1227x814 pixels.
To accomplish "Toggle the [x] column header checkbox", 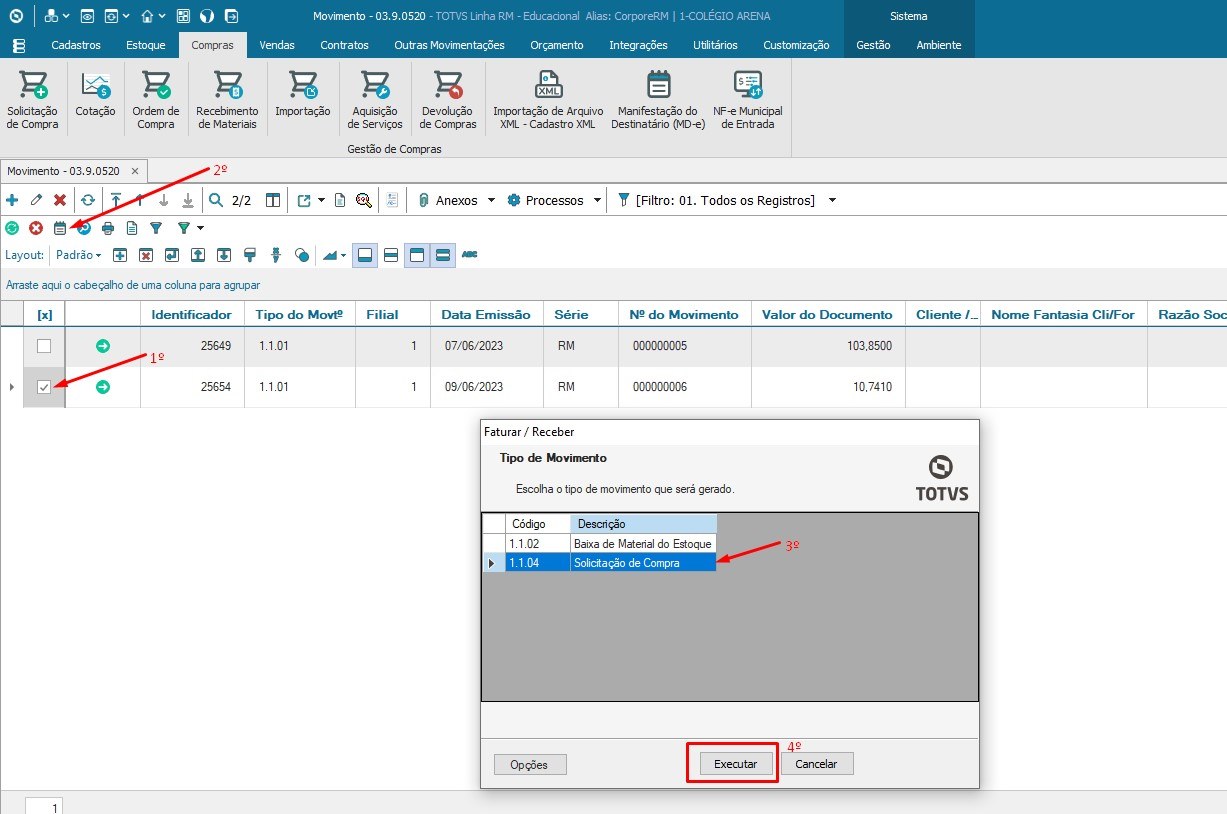I will 43,314.
